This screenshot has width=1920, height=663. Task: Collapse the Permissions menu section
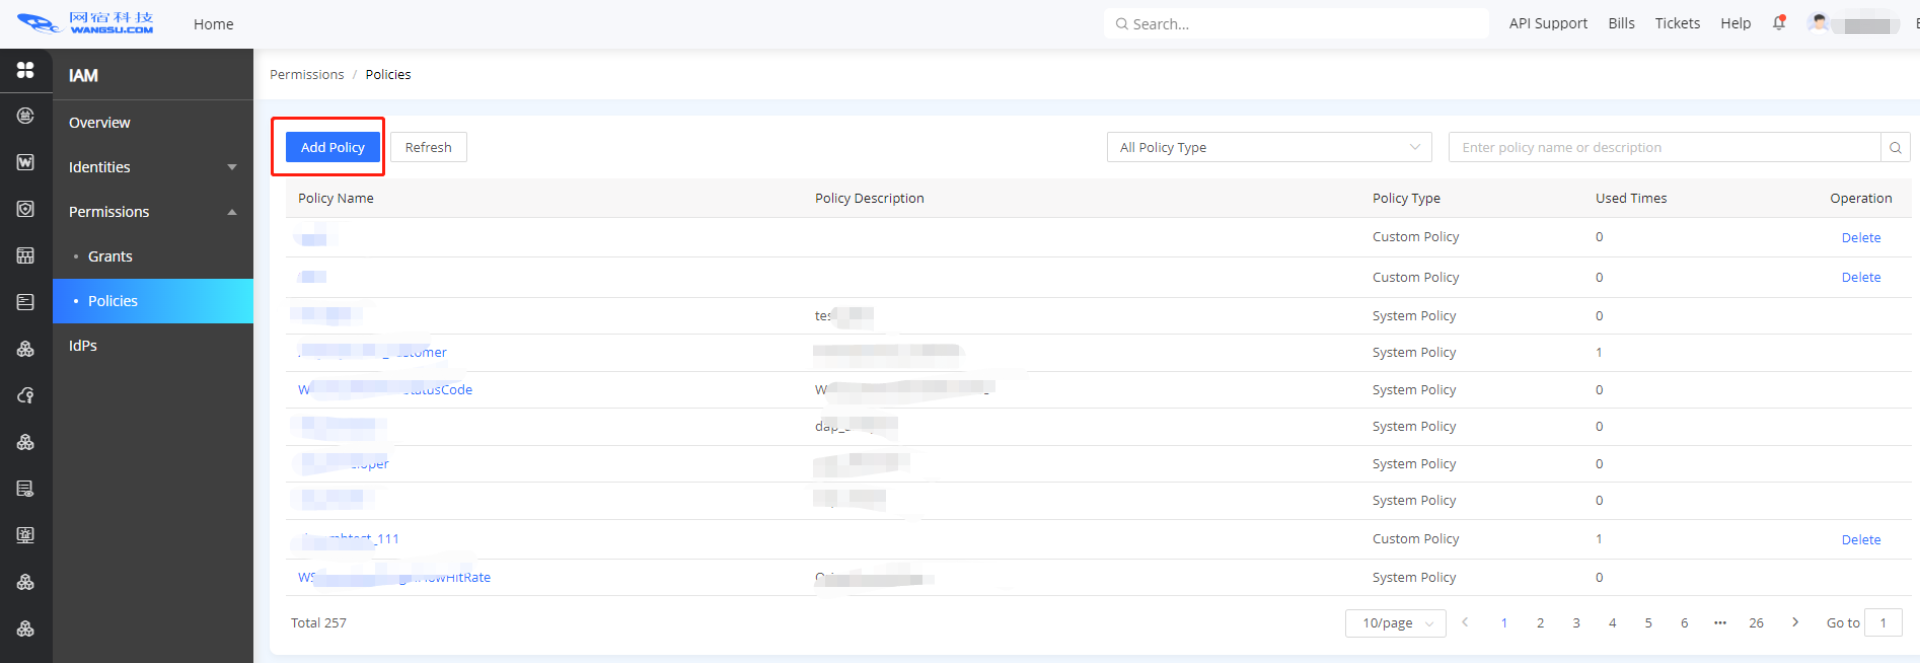pyautogui.click(x=150, y=212)
